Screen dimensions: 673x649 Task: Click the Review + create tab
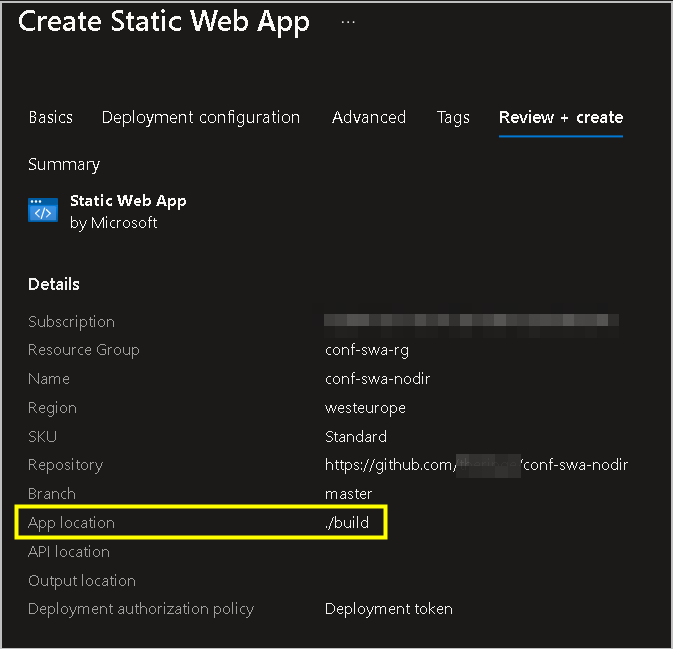pos(561,117)
